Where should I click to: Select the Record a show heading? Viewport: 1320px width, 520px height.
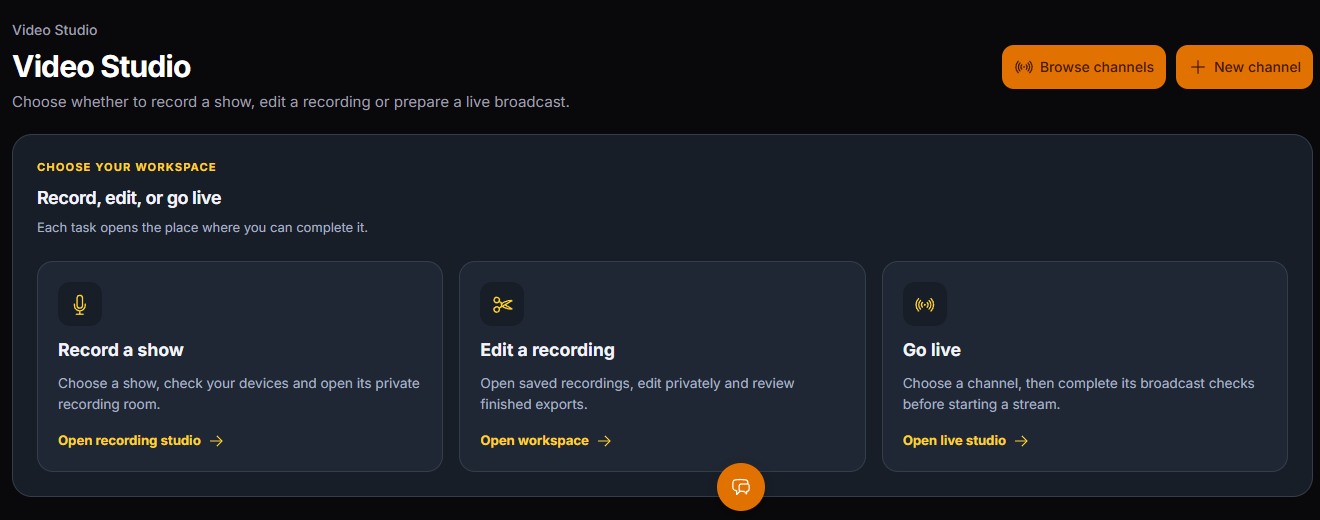click(121, 350)
